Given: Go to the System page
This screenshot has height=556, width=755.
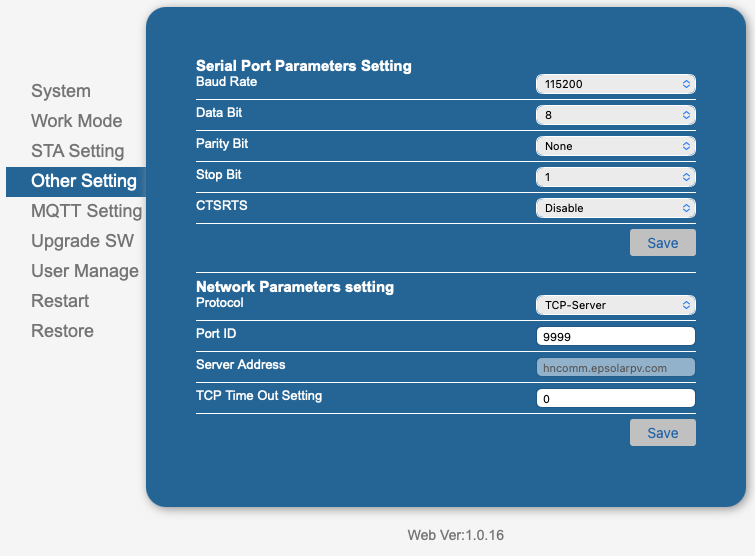Looking at the screenshot, I should [x=61, y=91].
